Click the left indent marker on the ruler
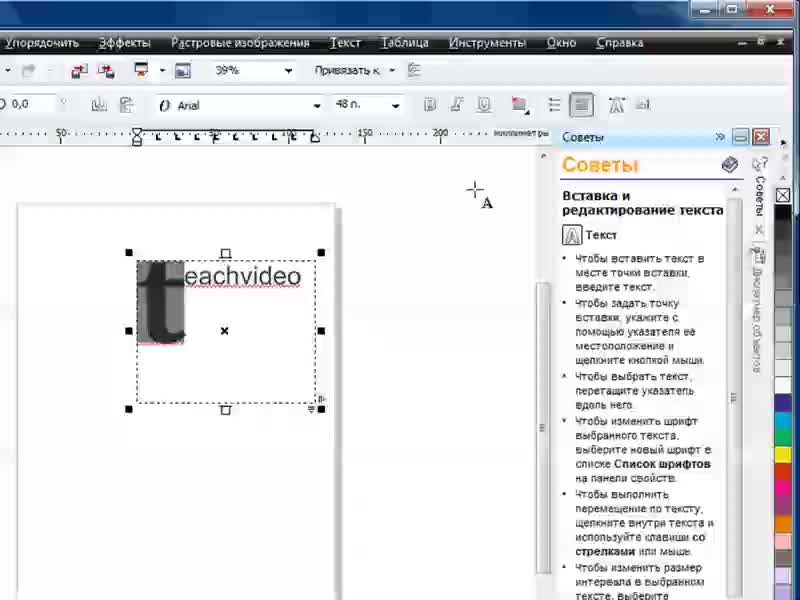This screenshot has width=800, height=600. [137, 137]
